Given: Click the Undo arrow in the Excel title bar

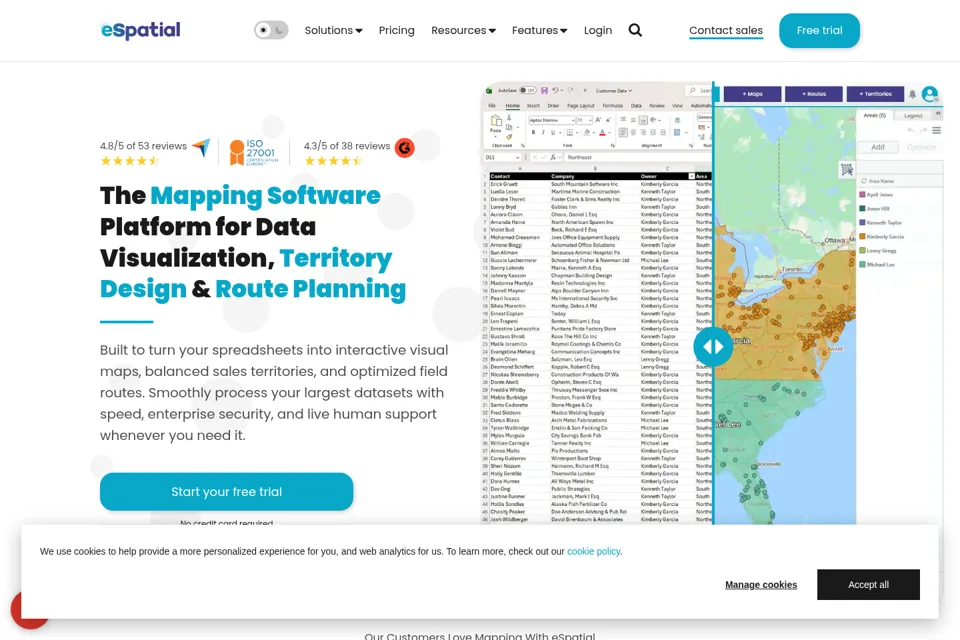Looking at the screenshot, I should (x=555, y=91).
